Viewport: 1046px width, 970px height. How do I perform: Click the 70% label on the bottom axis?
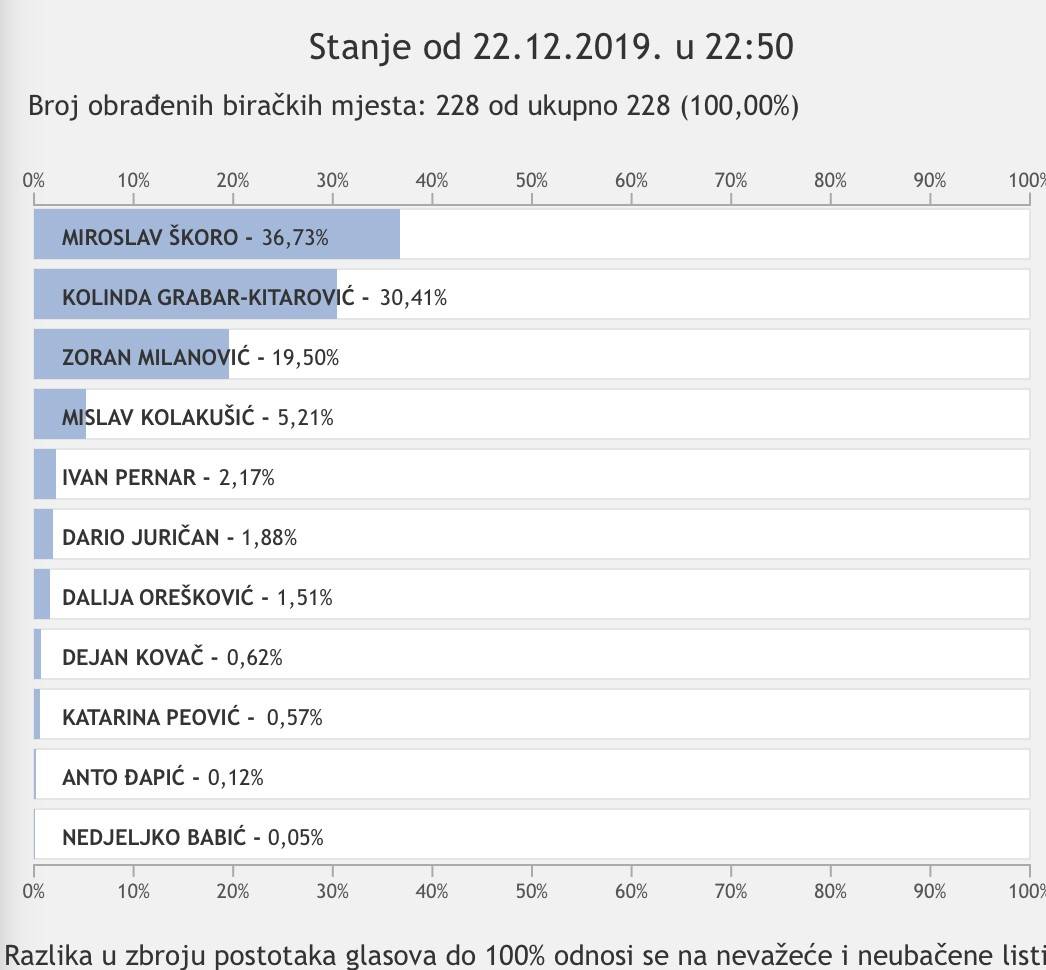[x=731, y=890]
